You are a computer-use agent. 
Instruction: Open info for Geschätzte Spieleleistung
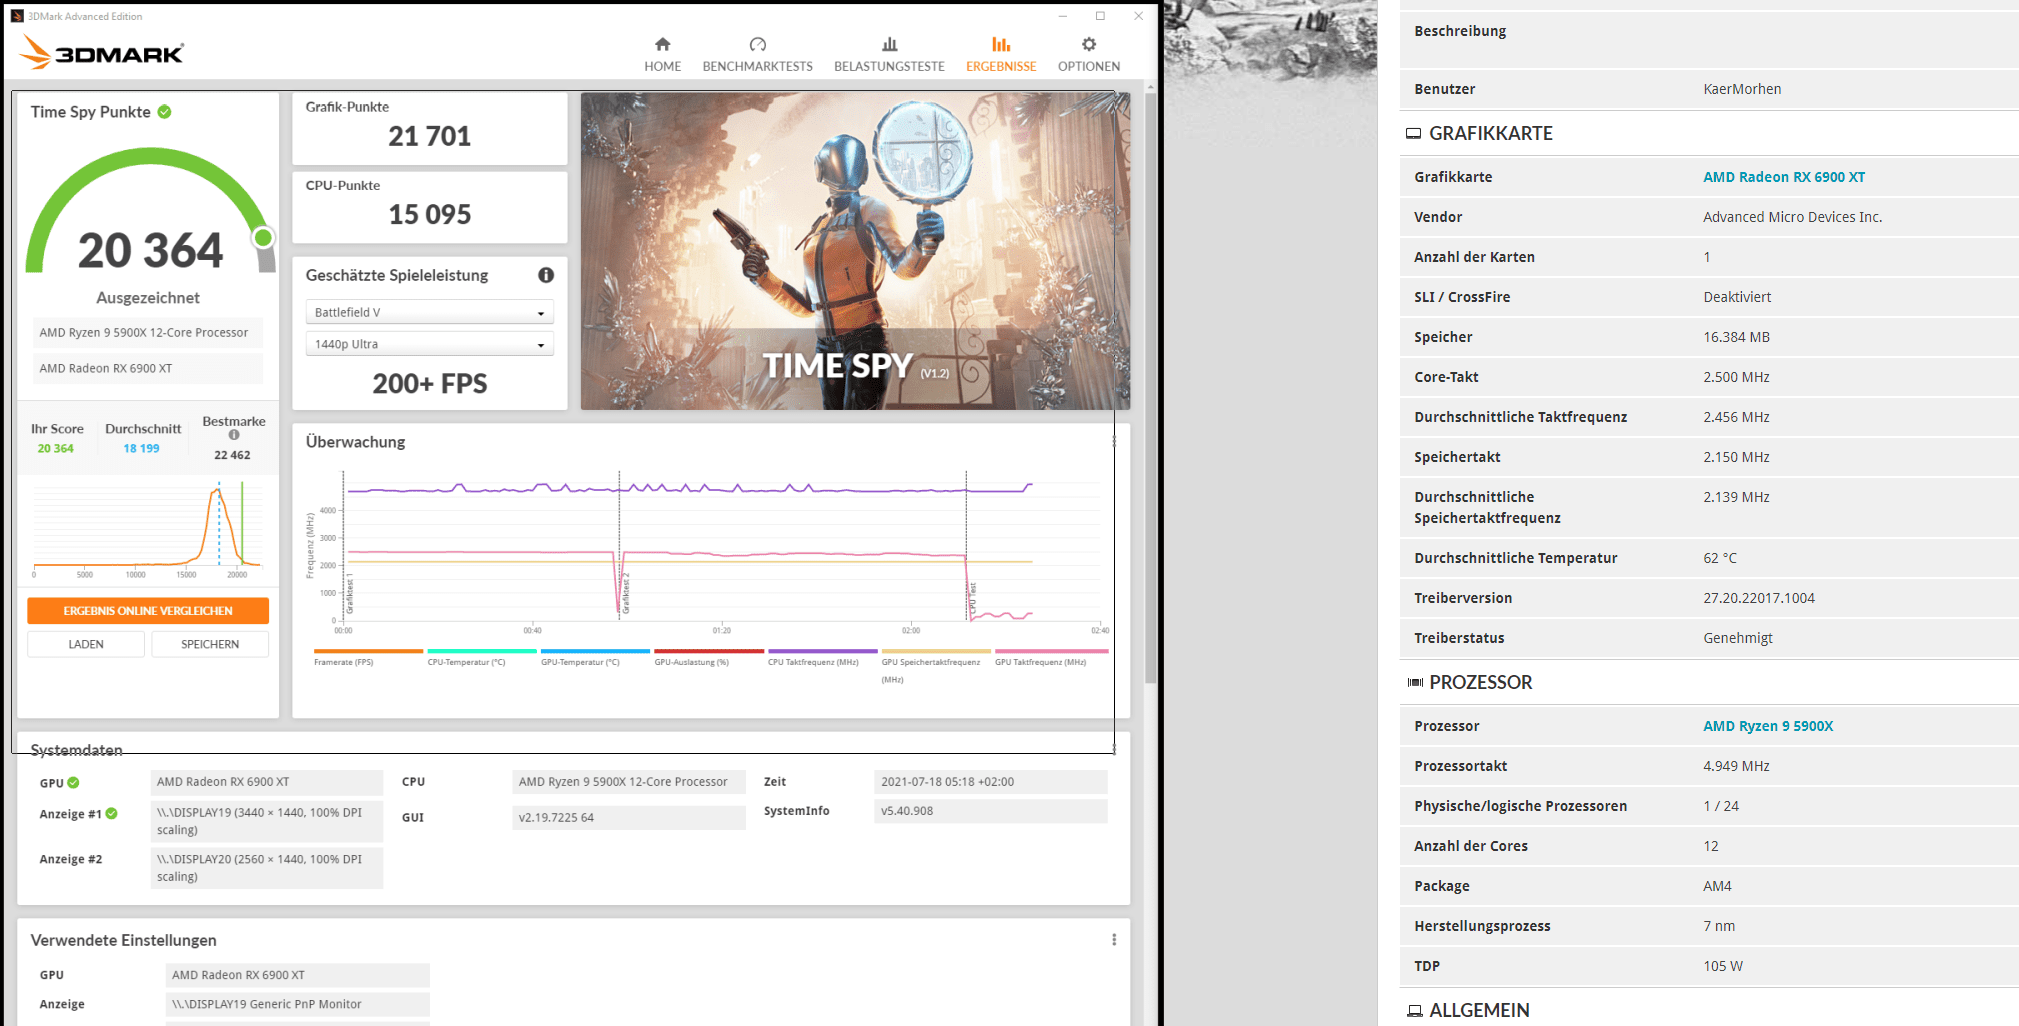(x=546, y=275)
